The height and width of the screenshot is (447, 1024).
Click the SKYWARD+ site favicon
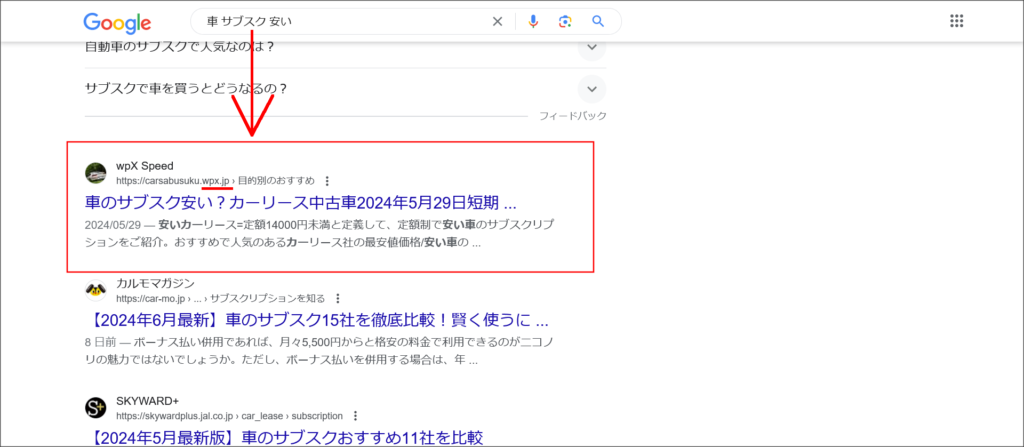pyautogui.click(x=96, y=408)
